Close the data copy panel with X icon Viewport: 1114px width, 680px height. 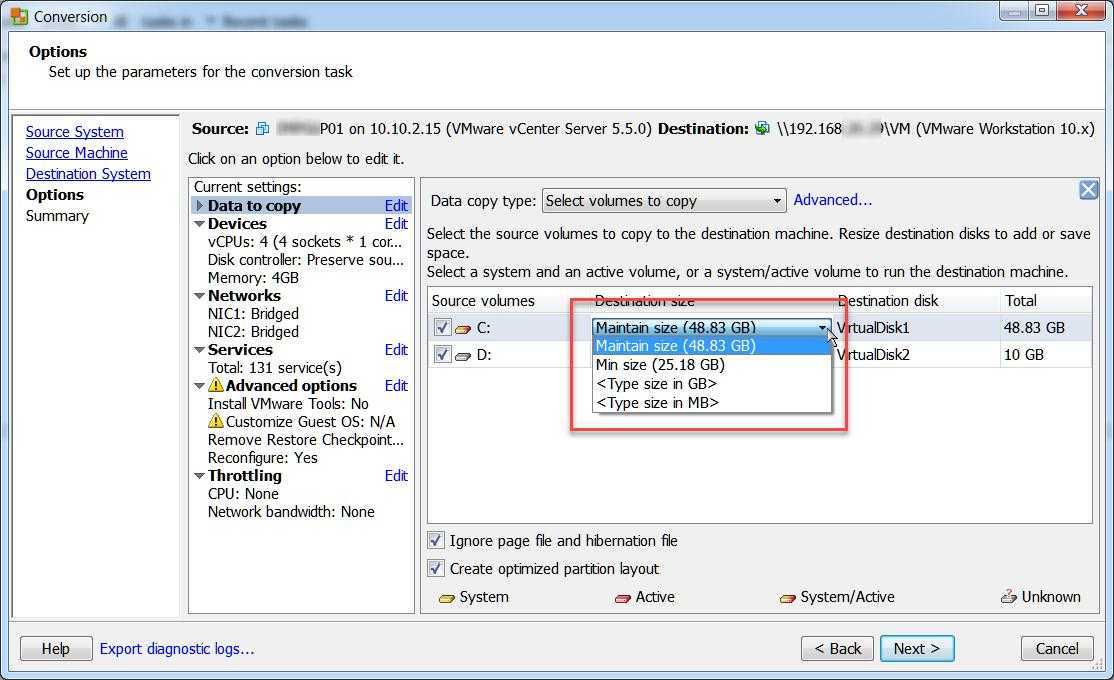pos(1088,190)
